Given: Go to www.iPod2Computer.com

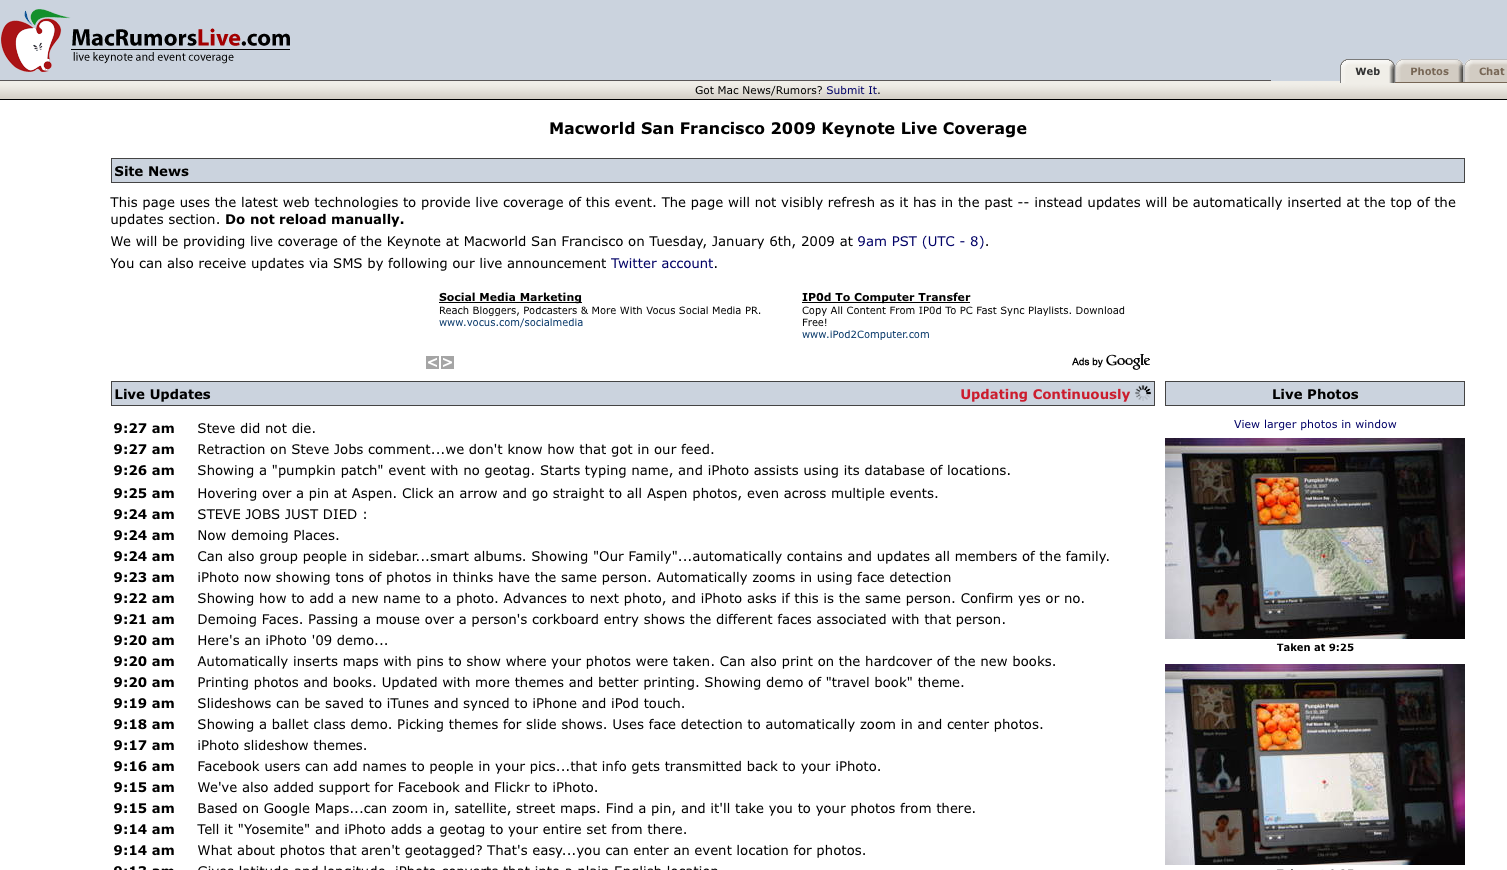Looking at the screenshot, I should tap(866, 335).
